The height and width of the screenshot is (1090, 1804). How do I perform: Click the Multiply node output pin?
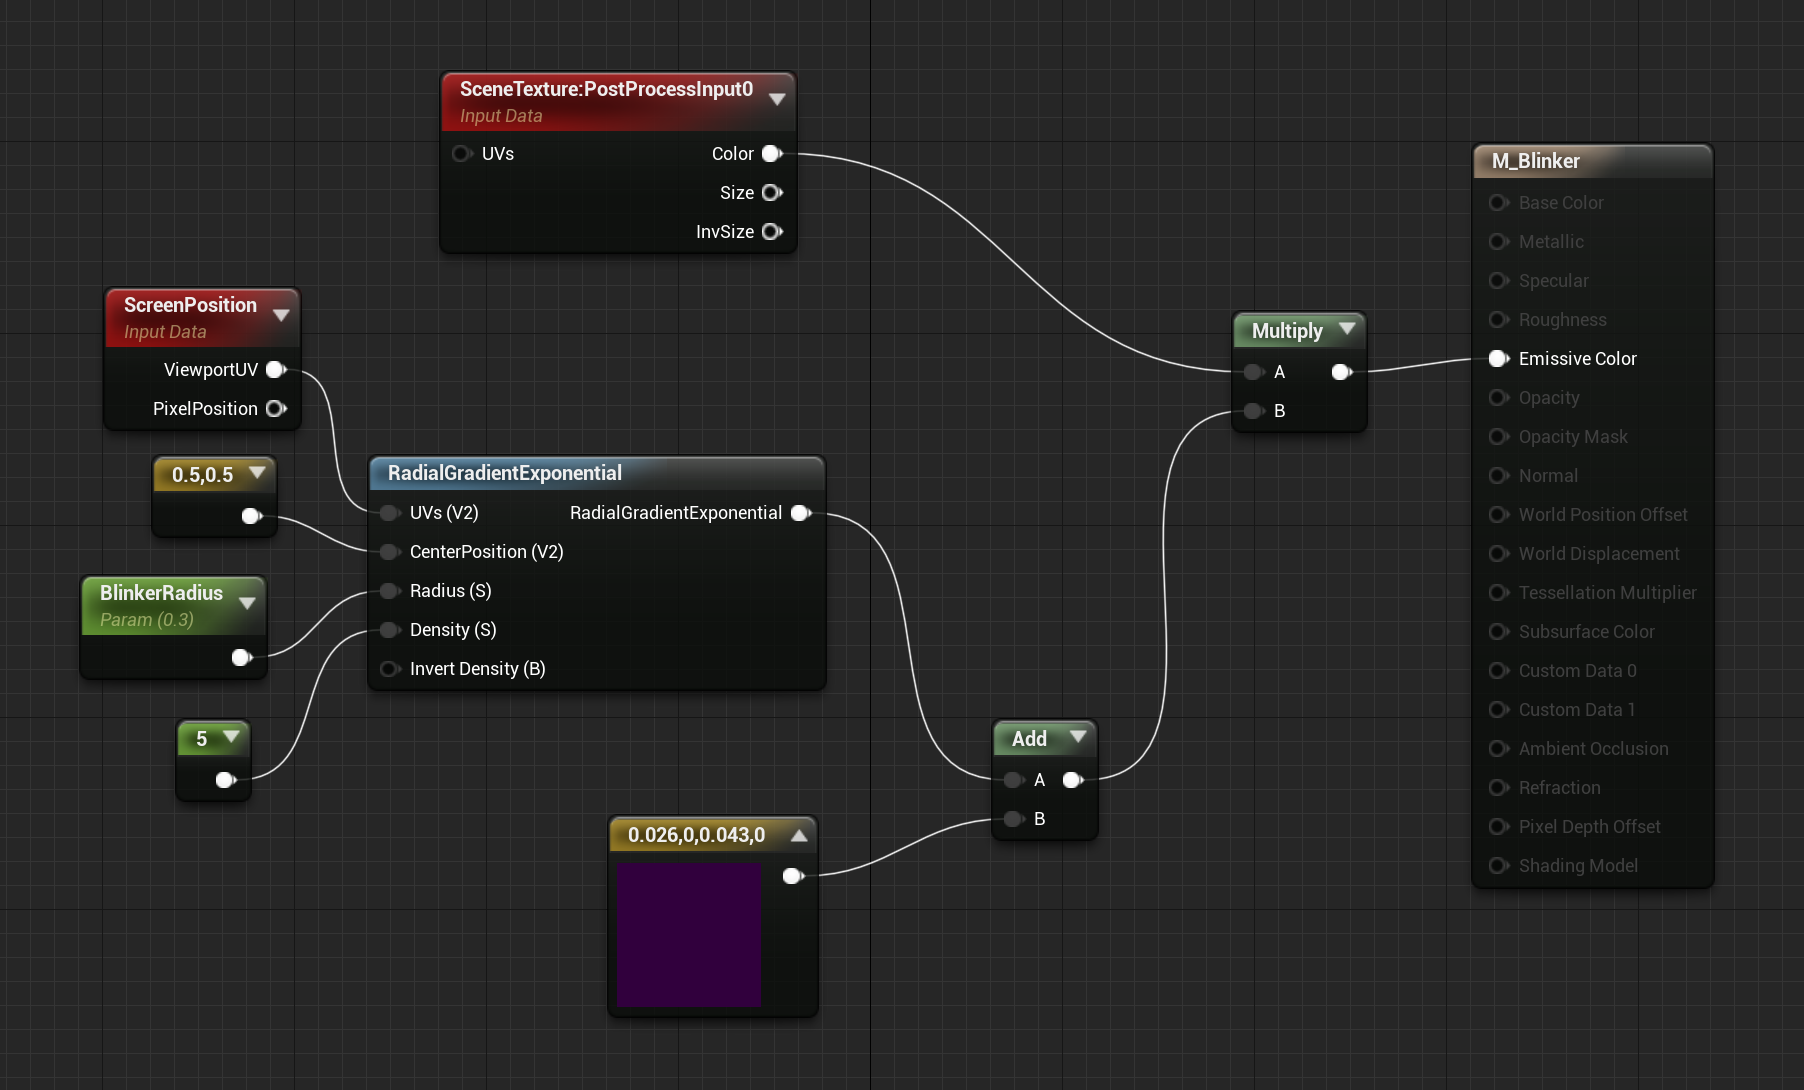pyautogui.click(x=1342, y=372)
